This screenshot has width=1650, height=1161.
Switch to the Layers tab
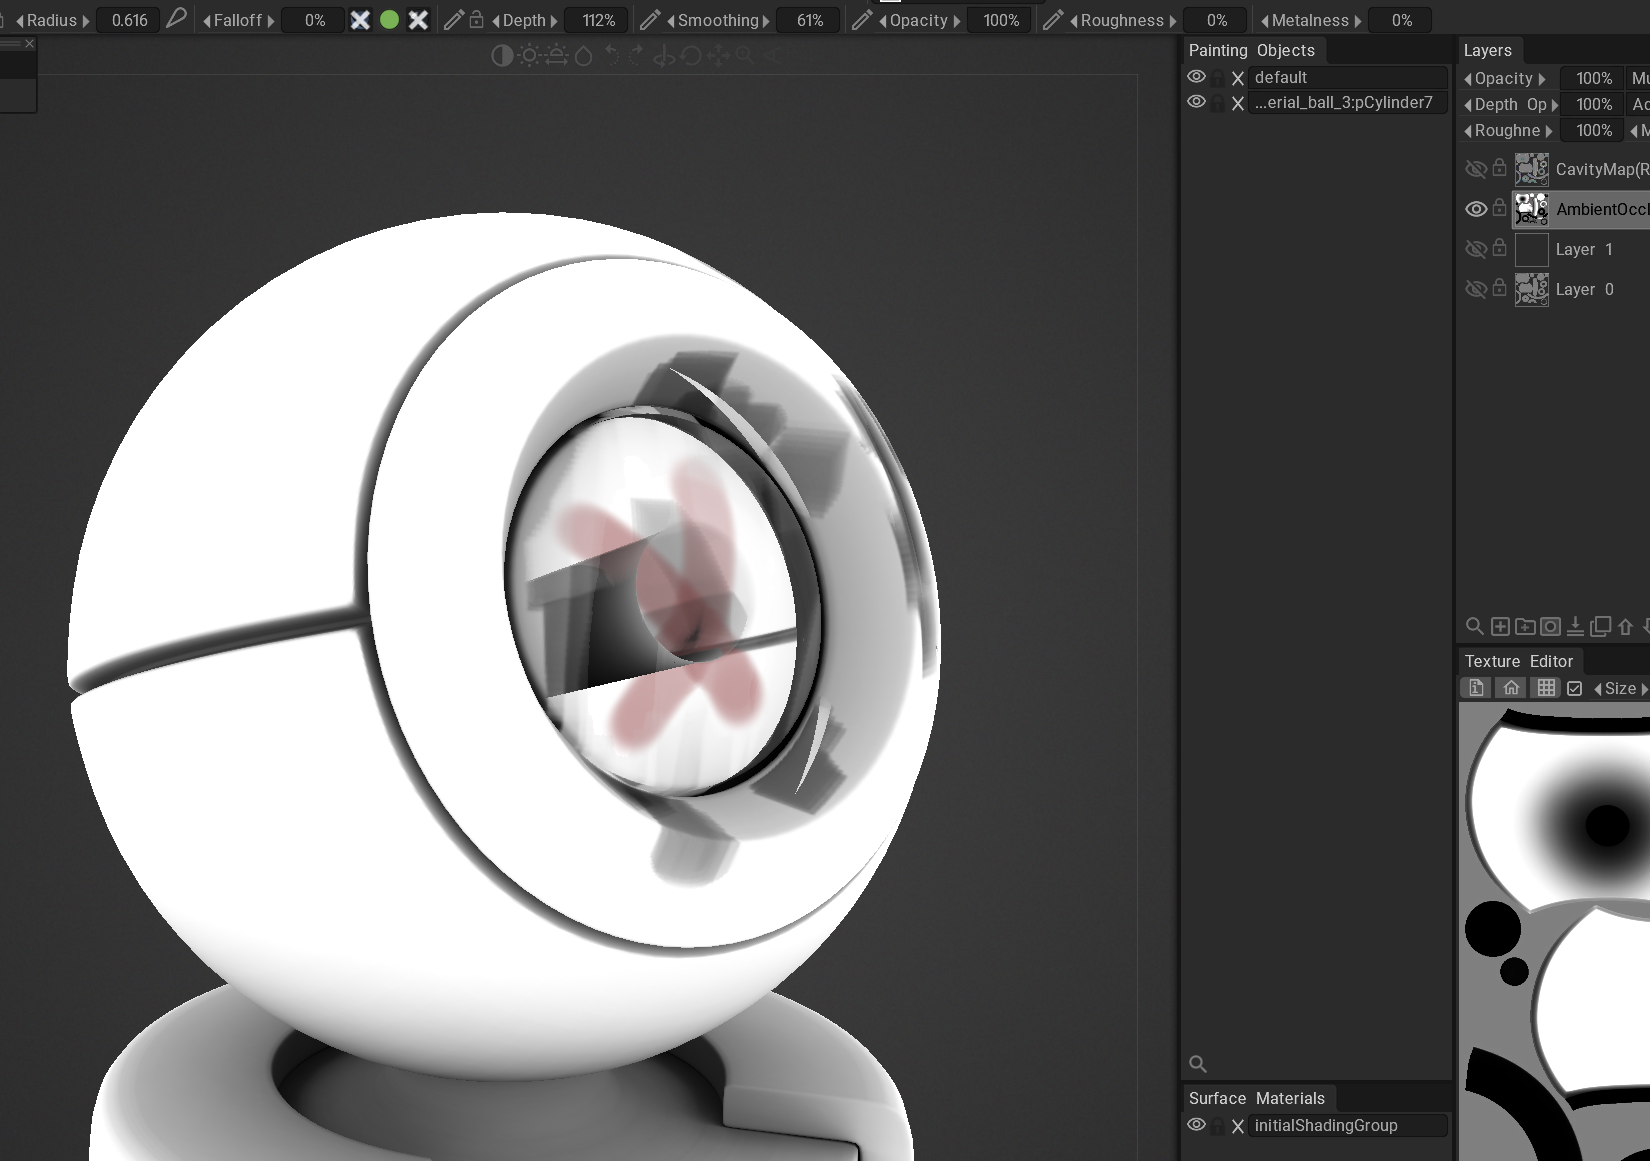[1488, 50]
